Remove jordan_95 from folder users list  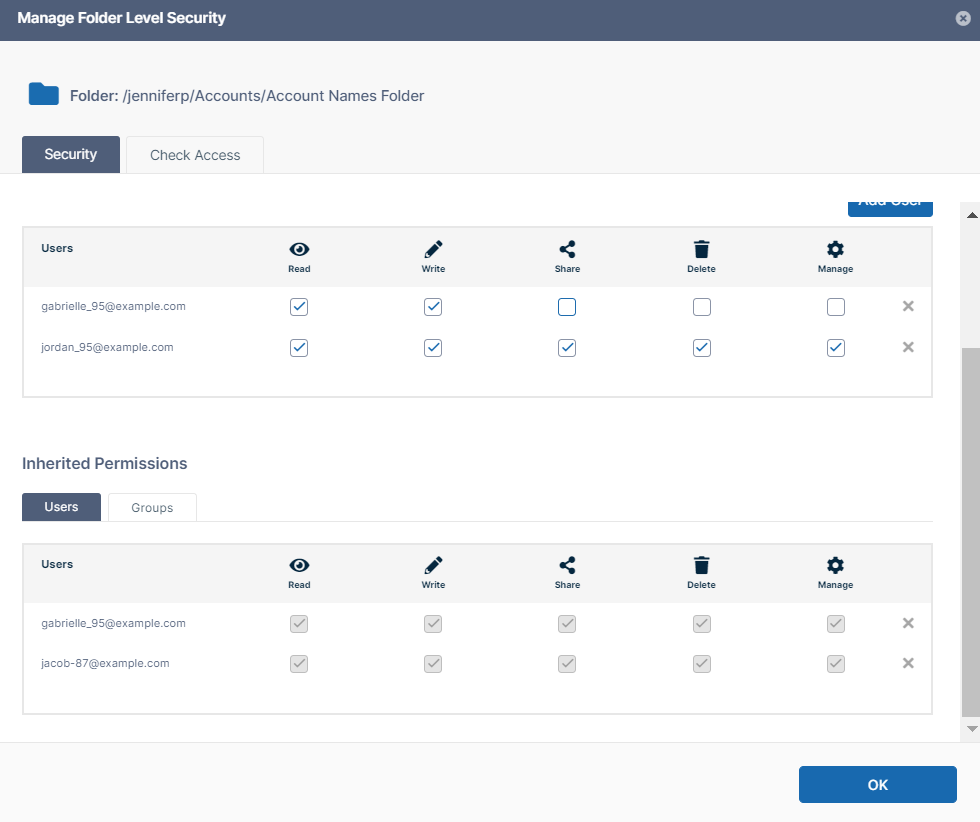point(908,347)
